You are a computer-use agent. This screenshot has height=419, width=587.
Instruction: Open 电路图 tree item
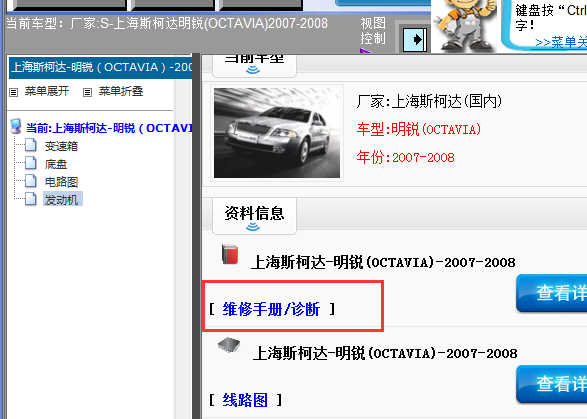click(61, 182)
